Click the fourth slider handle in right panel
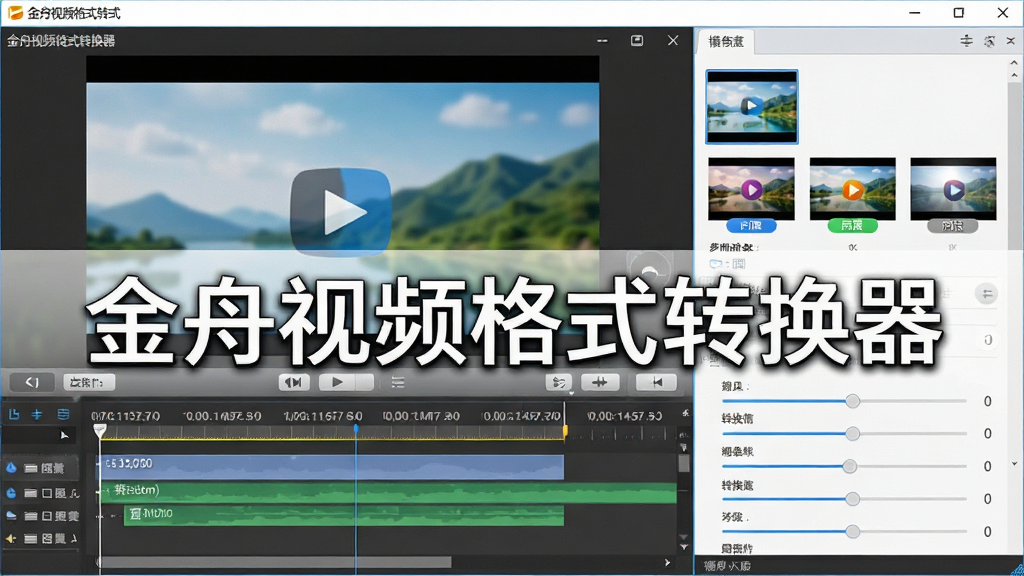This screenshot has height=576, width=1024. 852,499
